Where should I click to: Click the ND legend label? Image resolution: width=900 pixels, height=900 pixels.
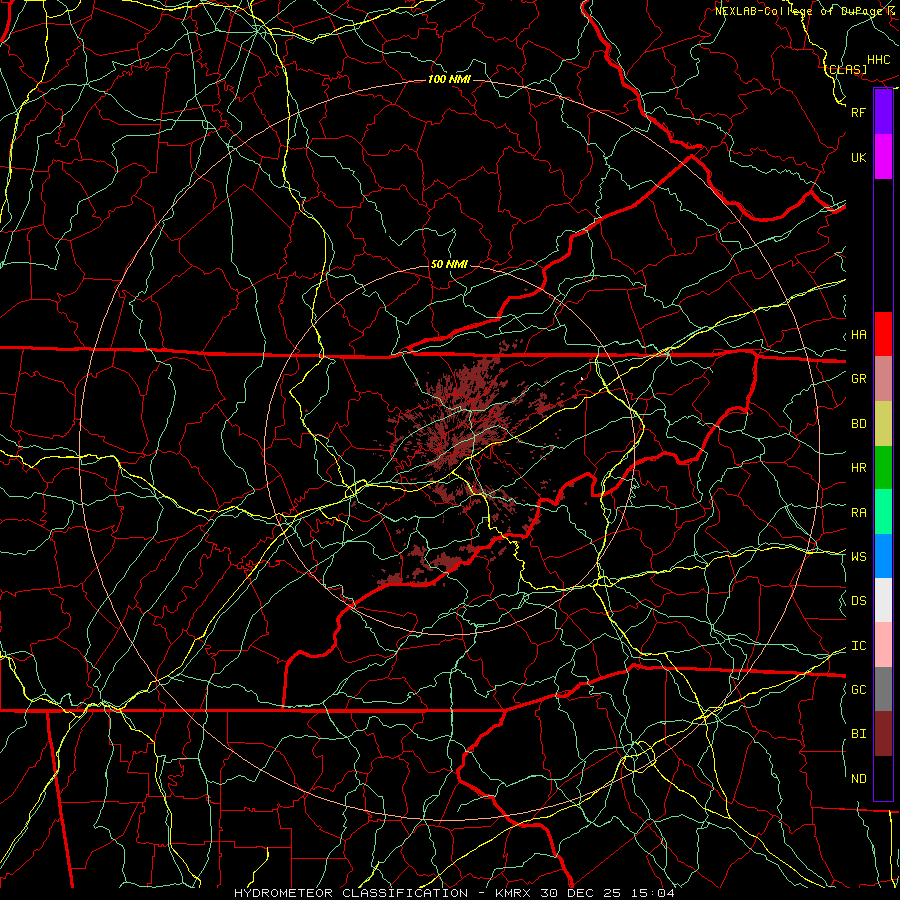coord(859,779)
